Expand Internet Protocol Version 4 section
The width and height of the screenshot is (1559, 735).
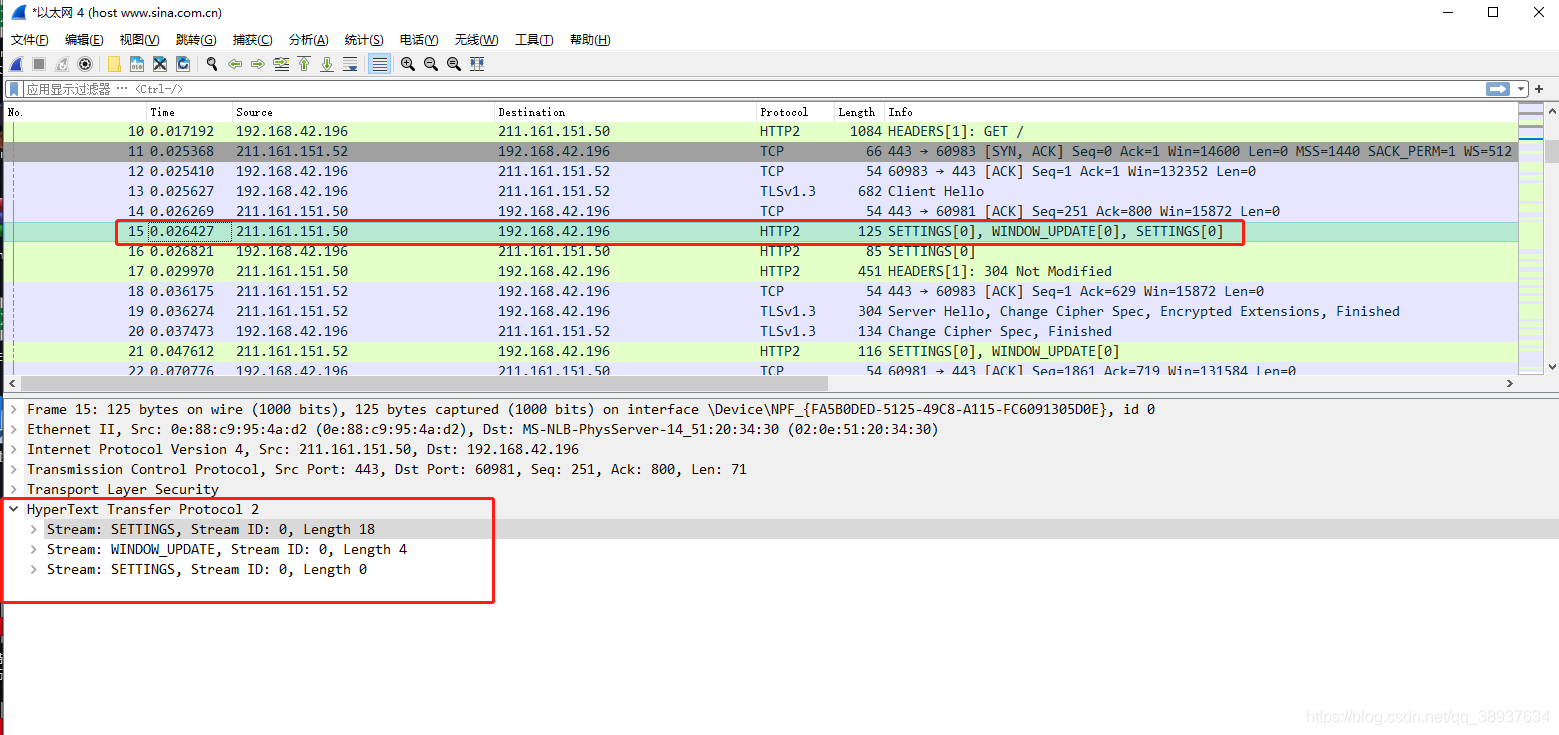coord(14,449)
